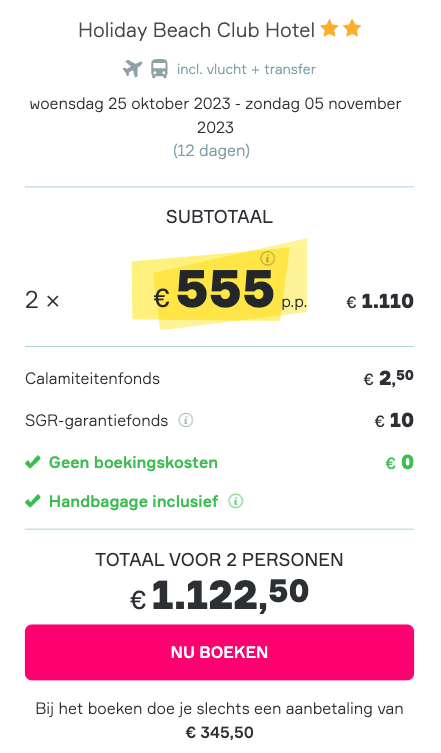
Task: Click the €1.110 subtotal amount
Action: (380, 302)
